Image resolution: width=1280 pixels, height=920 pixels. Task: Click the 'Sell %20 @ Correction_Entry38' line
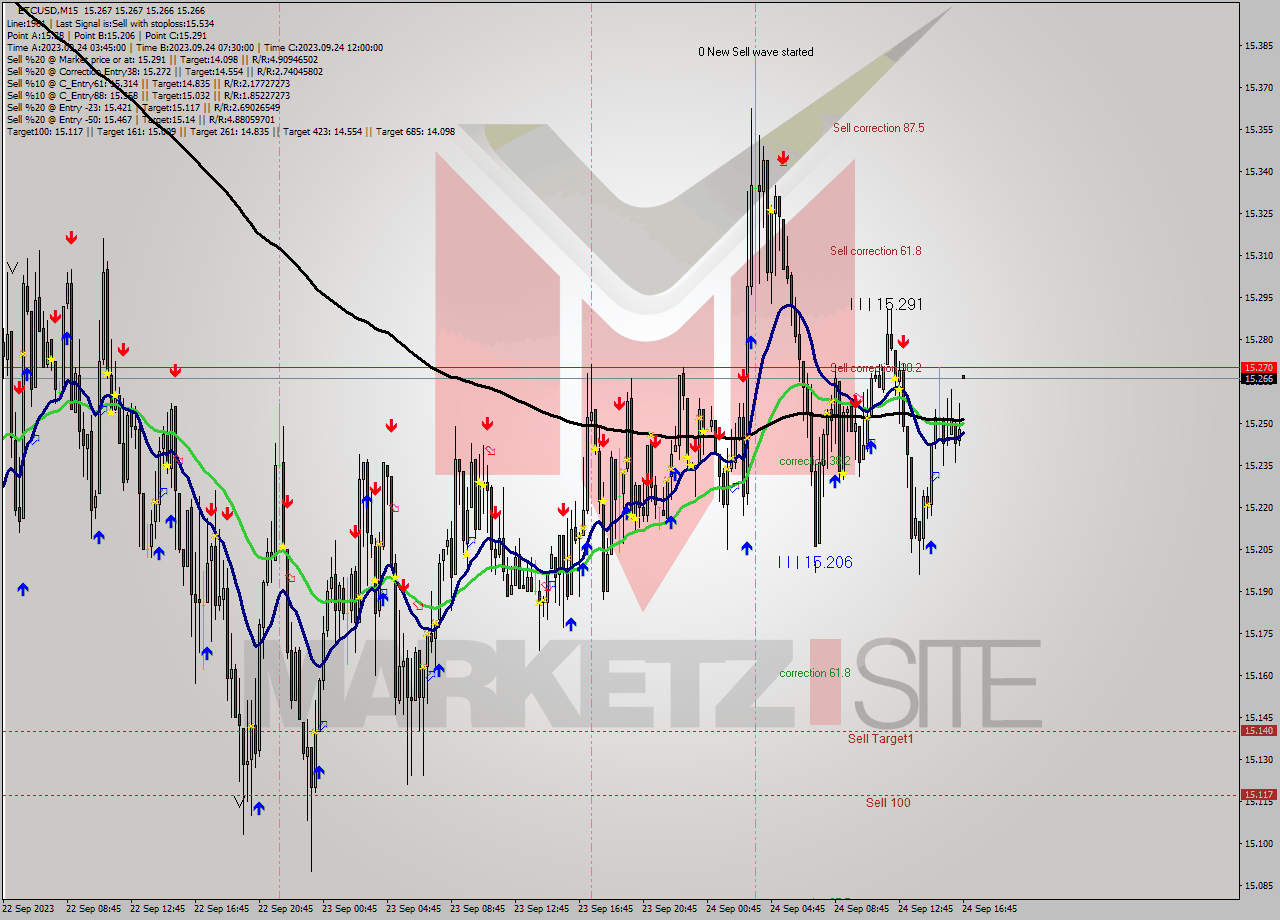pos(164,72)
